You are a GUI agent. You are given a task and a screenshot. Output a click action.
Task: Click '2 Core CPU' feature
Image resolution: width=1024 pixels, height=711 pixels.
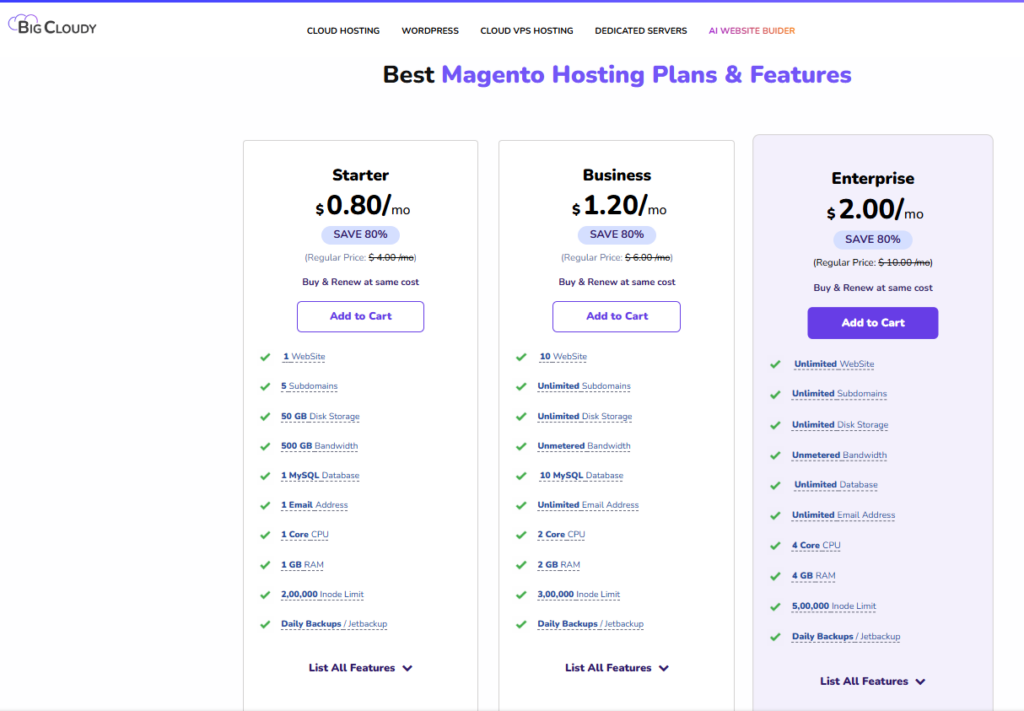coord(561,534)
